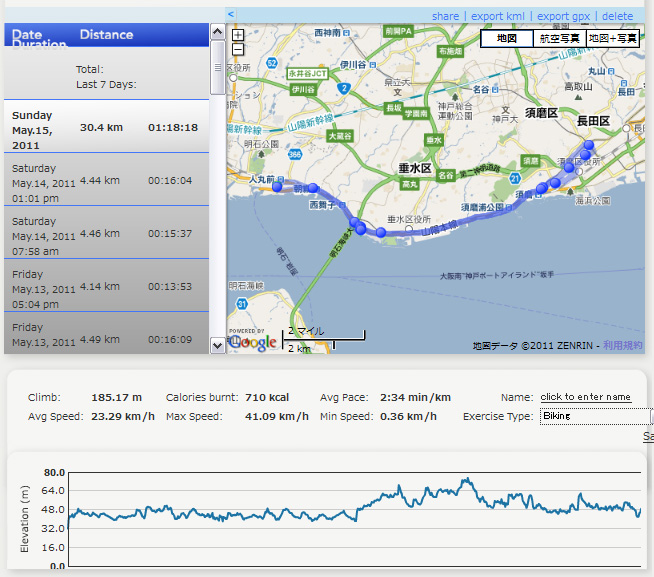Select Saturday May.14 07:58 am 4.46 km activity
Image resolution: width=654 pixels, height=577 pixels.
[106, 233]
